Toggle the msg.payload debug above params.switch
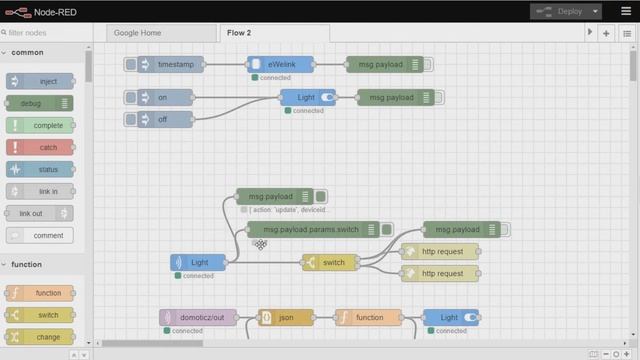The width and height of the screenshot is (640, 360). coord(320,197)
